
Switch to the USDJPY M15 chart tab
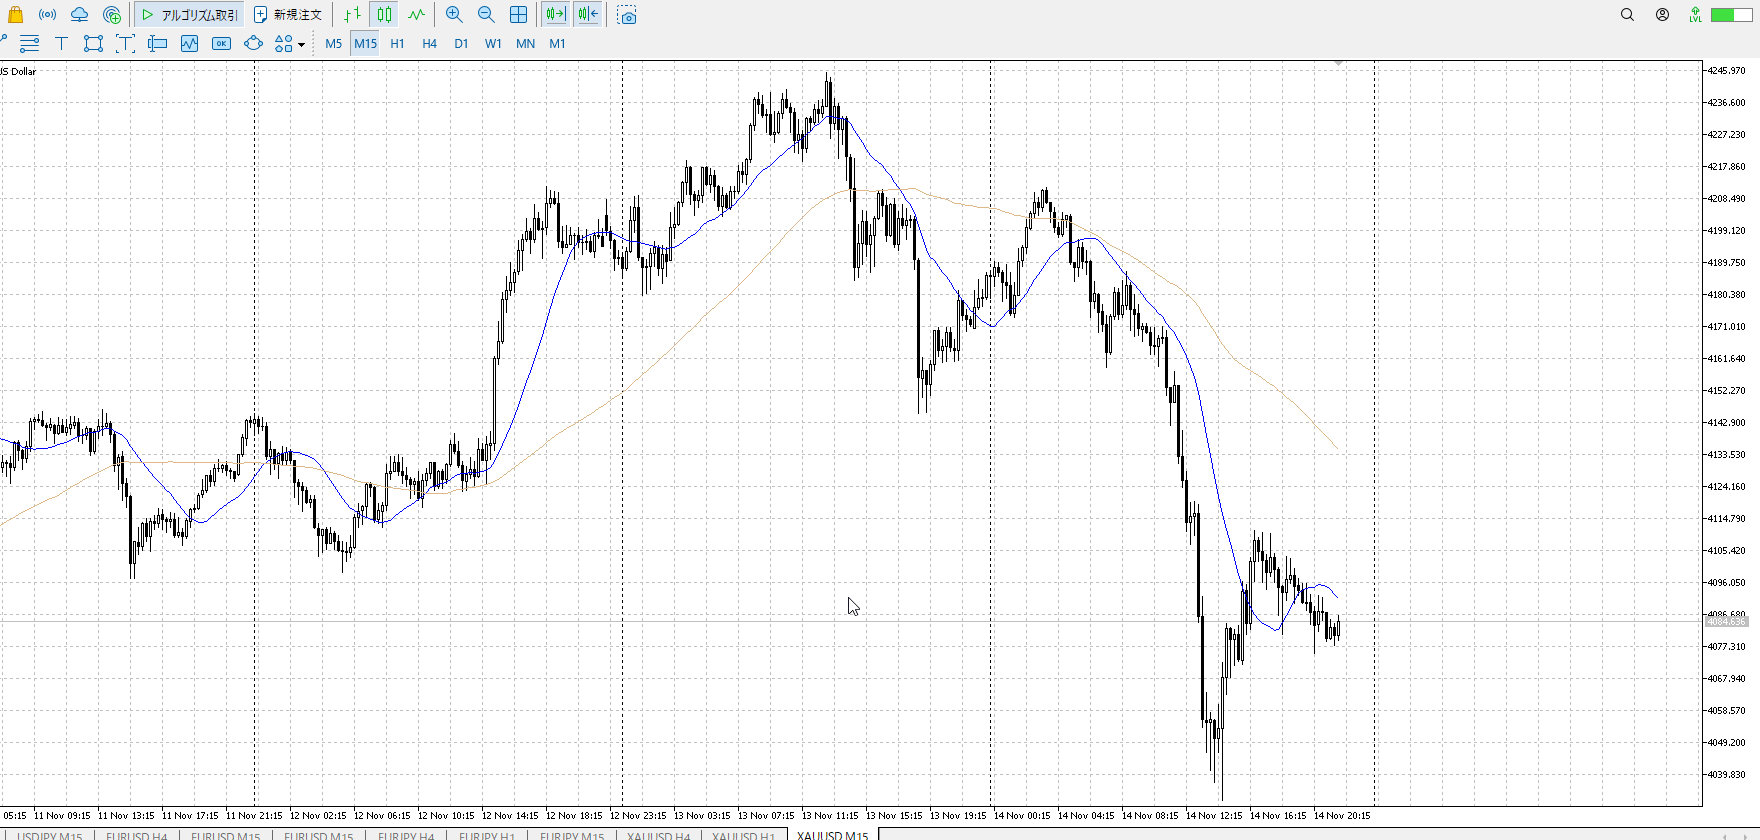click(50, 835)
